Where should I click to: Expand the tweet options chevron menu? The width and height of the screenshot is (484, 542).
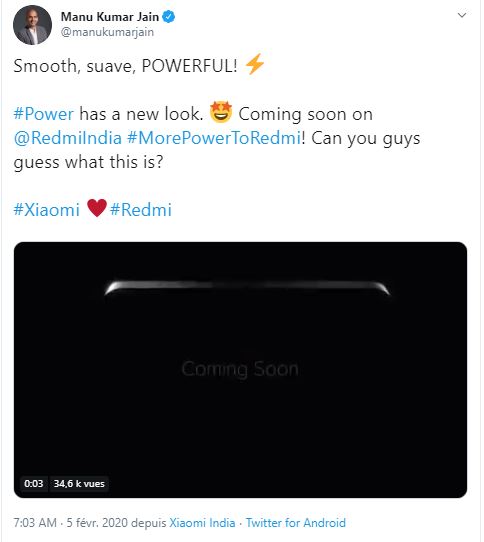point(462,15)
